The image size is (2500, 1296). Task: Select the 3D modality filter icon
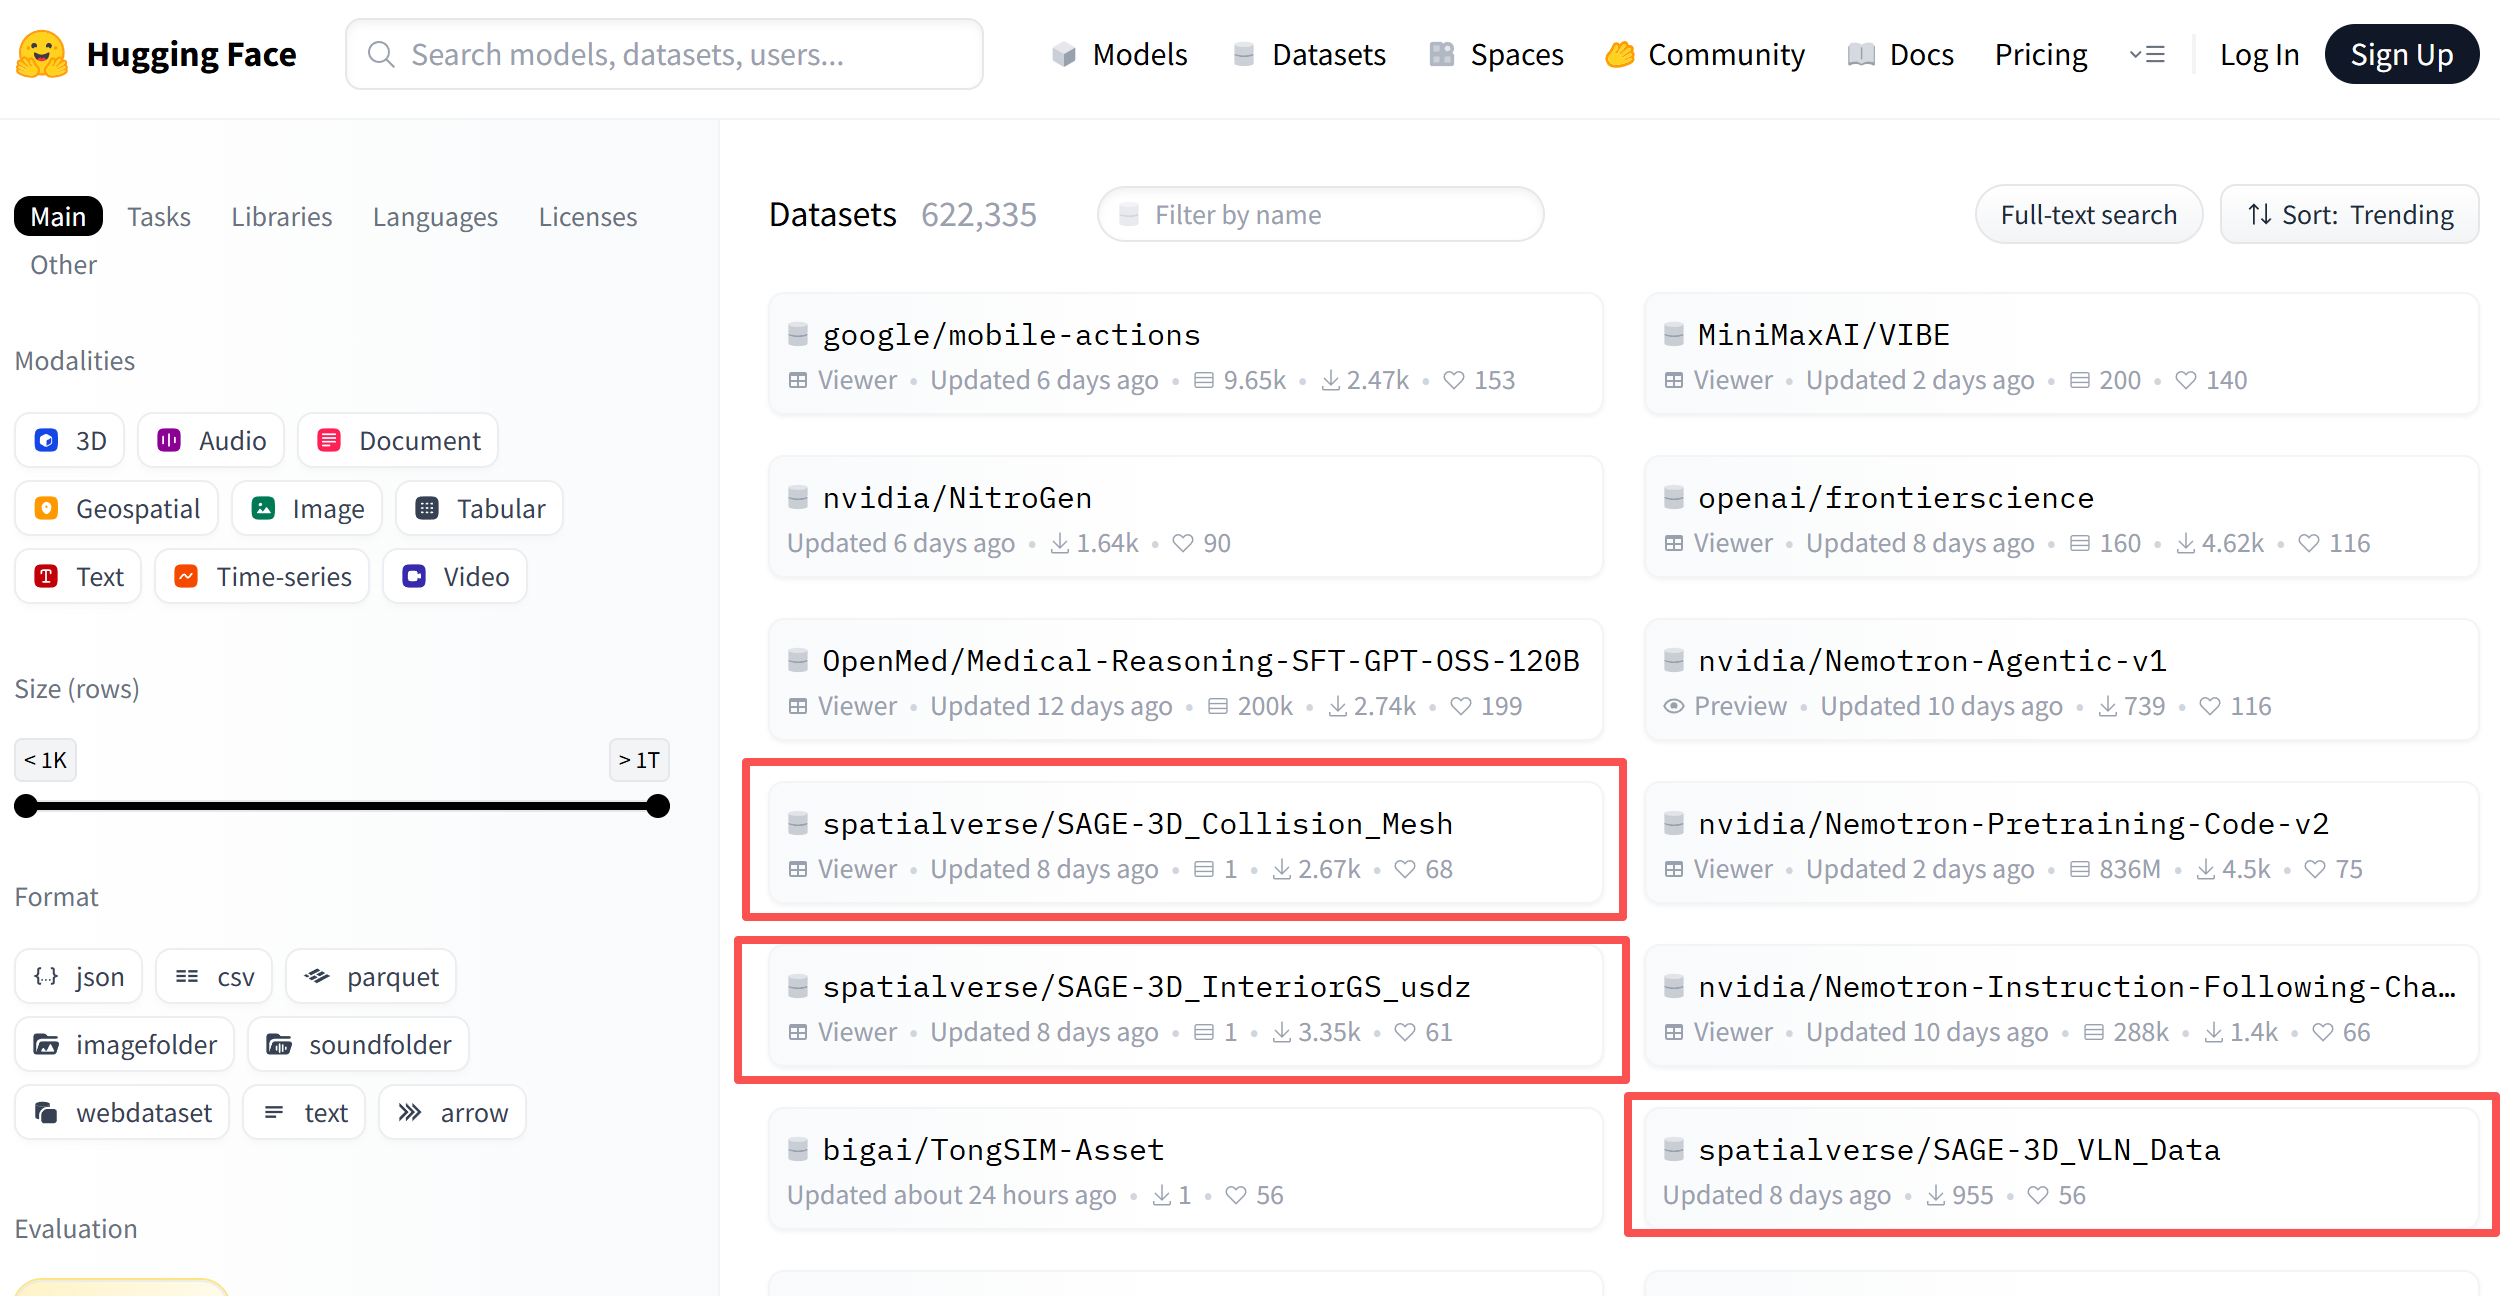(x=47, y=441)
